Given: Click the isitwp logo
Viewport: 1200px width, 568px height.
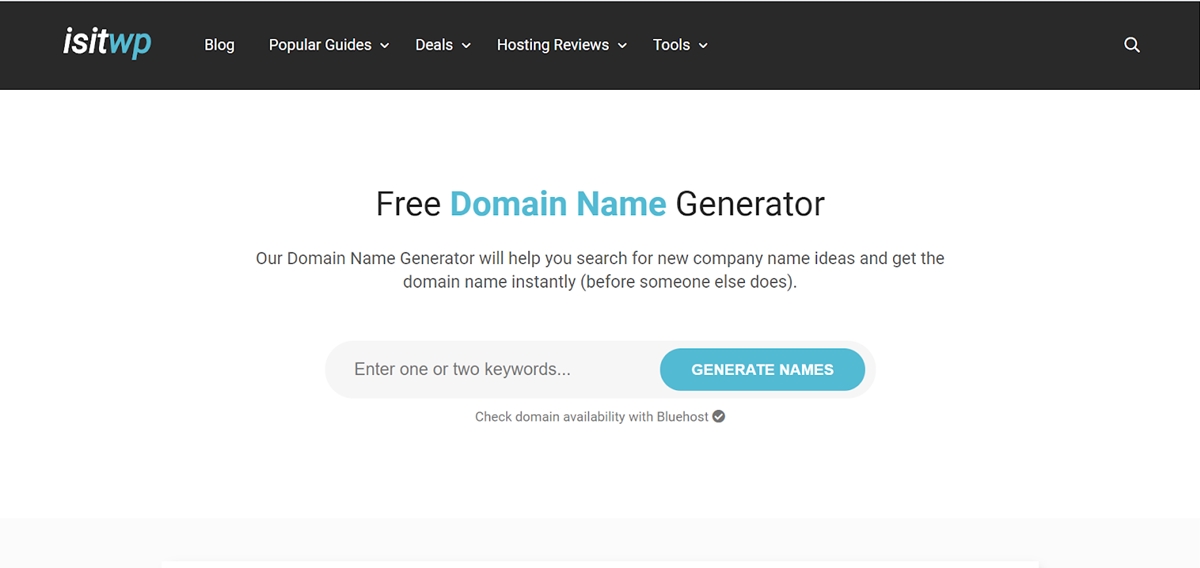Looking at the screenshot, I should (x=106, y=43).
